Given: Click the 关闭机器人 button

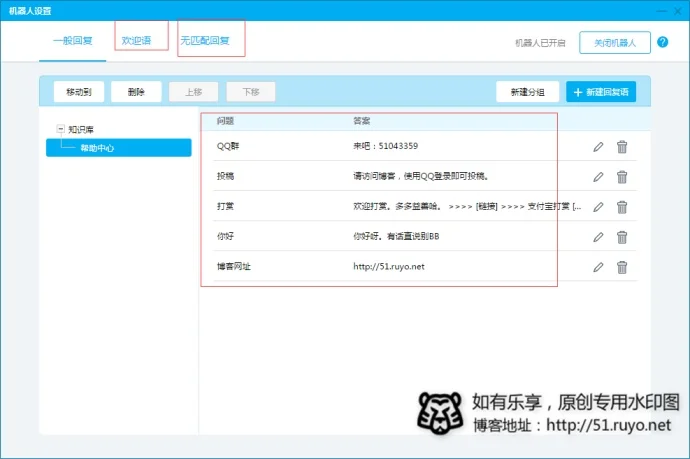Looking at the screenshot, I should point(615,43).
